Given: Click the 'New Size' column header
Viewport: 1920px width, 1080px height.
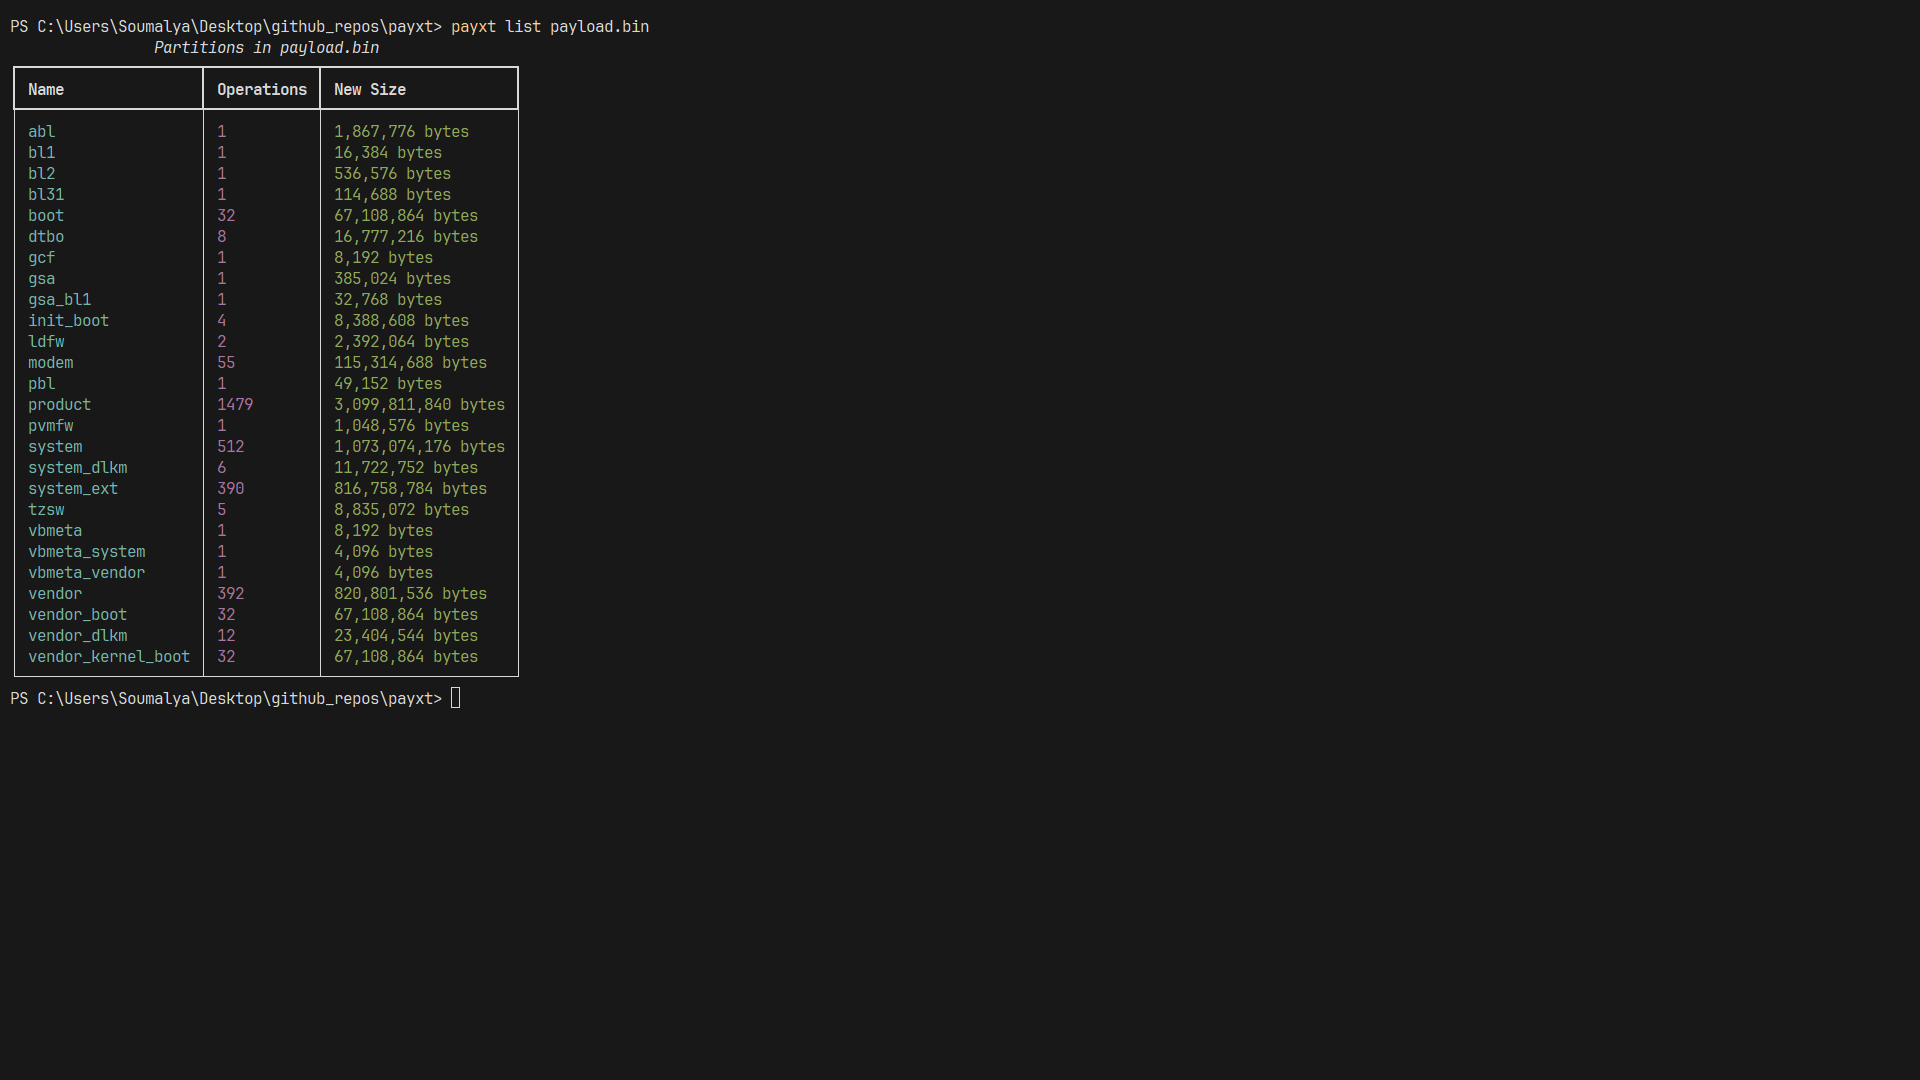Looking at the screenshot, I should click(x=370, y=90).
